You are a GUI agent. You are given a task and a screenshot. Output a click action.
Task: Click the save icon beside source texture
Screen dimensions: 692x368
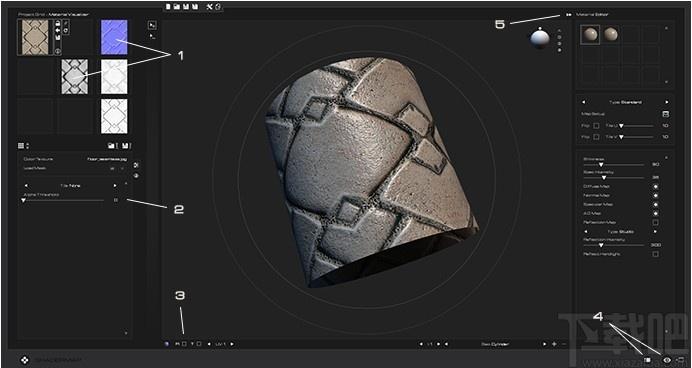coord(58,37)
